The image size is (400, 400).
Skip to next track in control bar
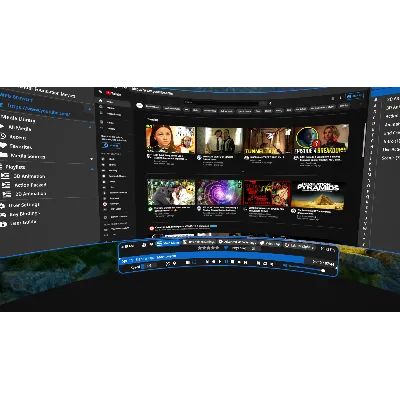coord(246,263)
